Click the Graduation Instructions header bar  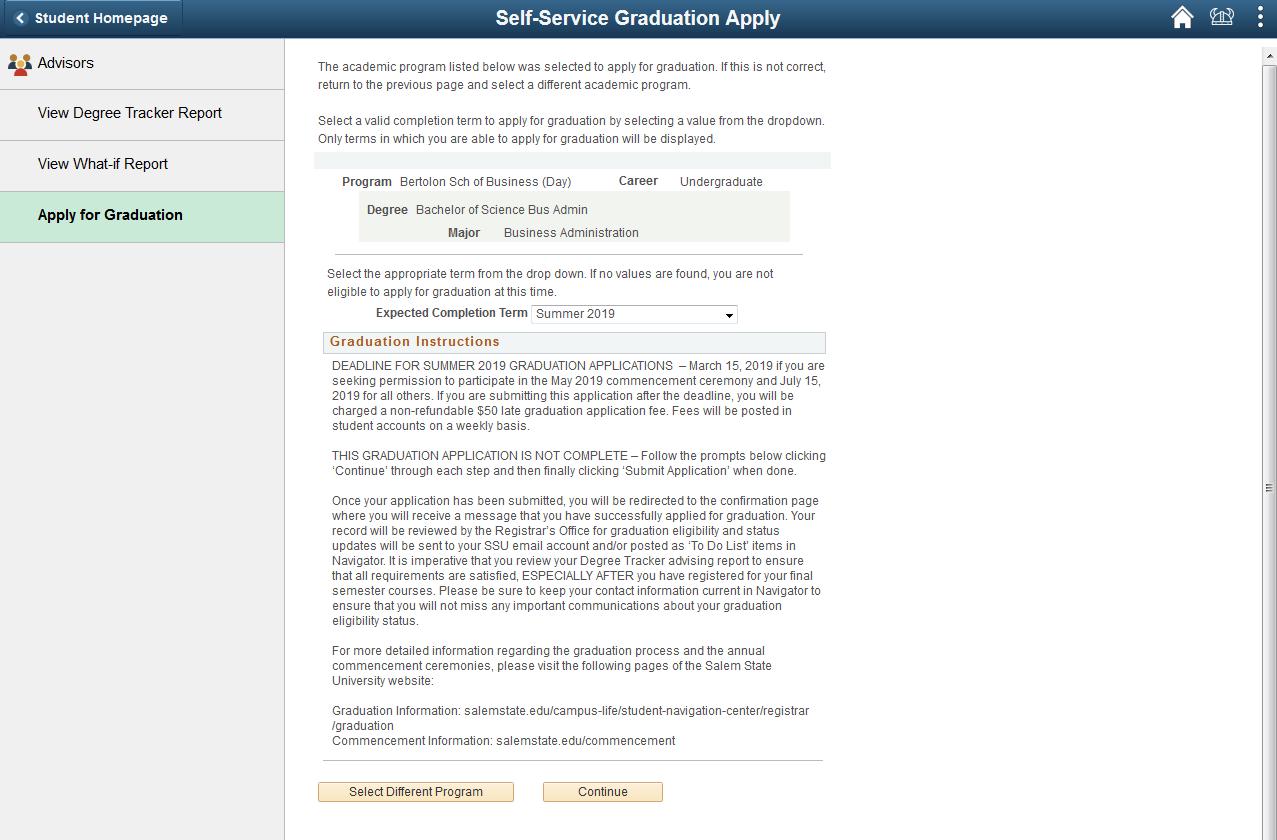tap(574, 342)
